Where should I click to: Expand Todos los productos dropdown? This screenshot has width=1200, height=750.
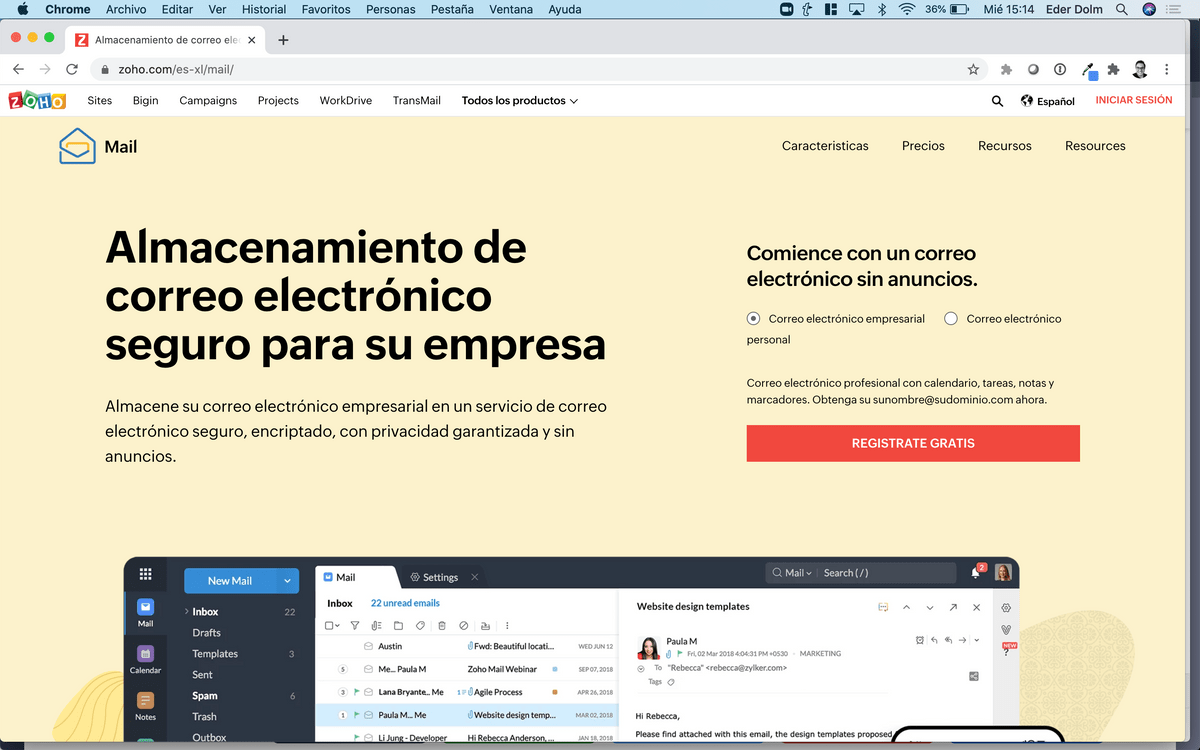(520, 101)
